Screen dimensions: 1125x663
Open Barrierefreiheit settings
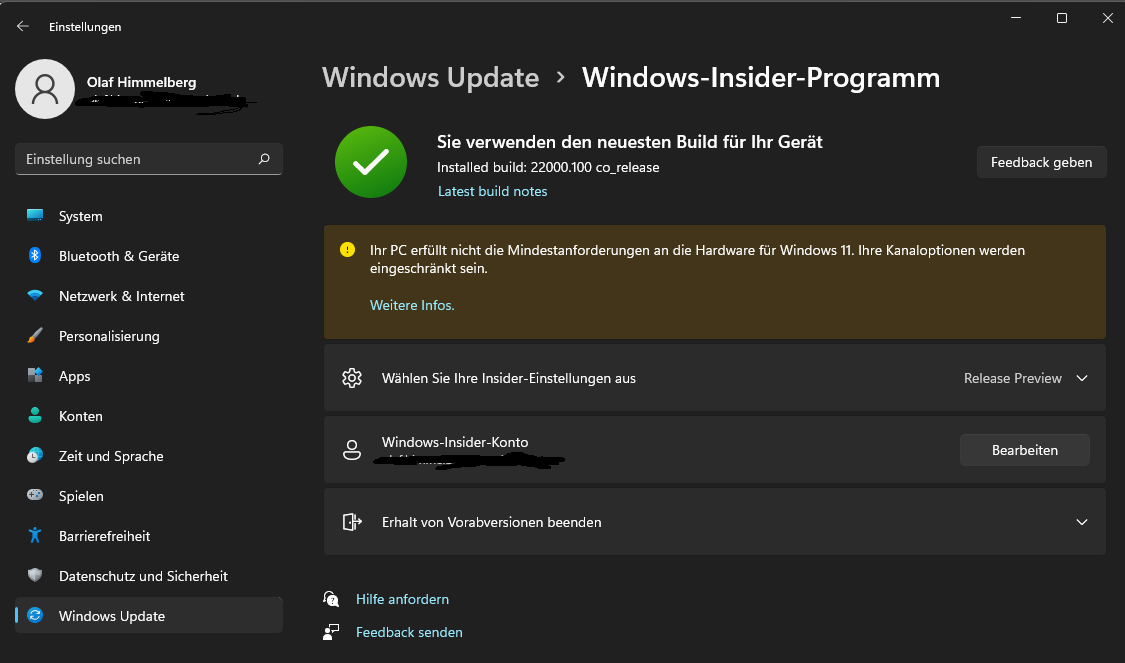tap(149, 536)
